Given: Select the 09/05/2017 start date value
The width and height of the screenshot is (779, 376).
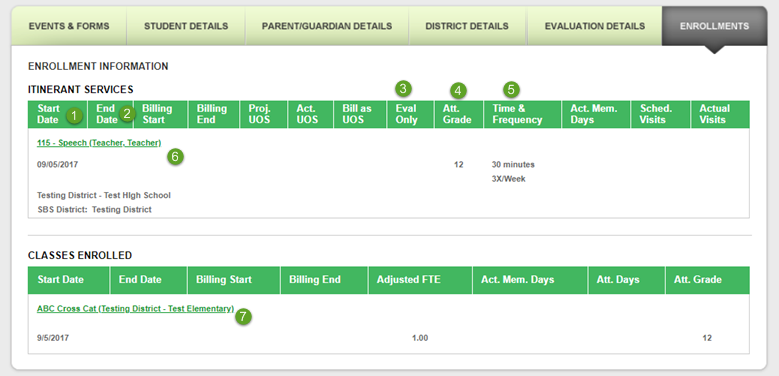Looking at the screenshot, I should (57, 164).
